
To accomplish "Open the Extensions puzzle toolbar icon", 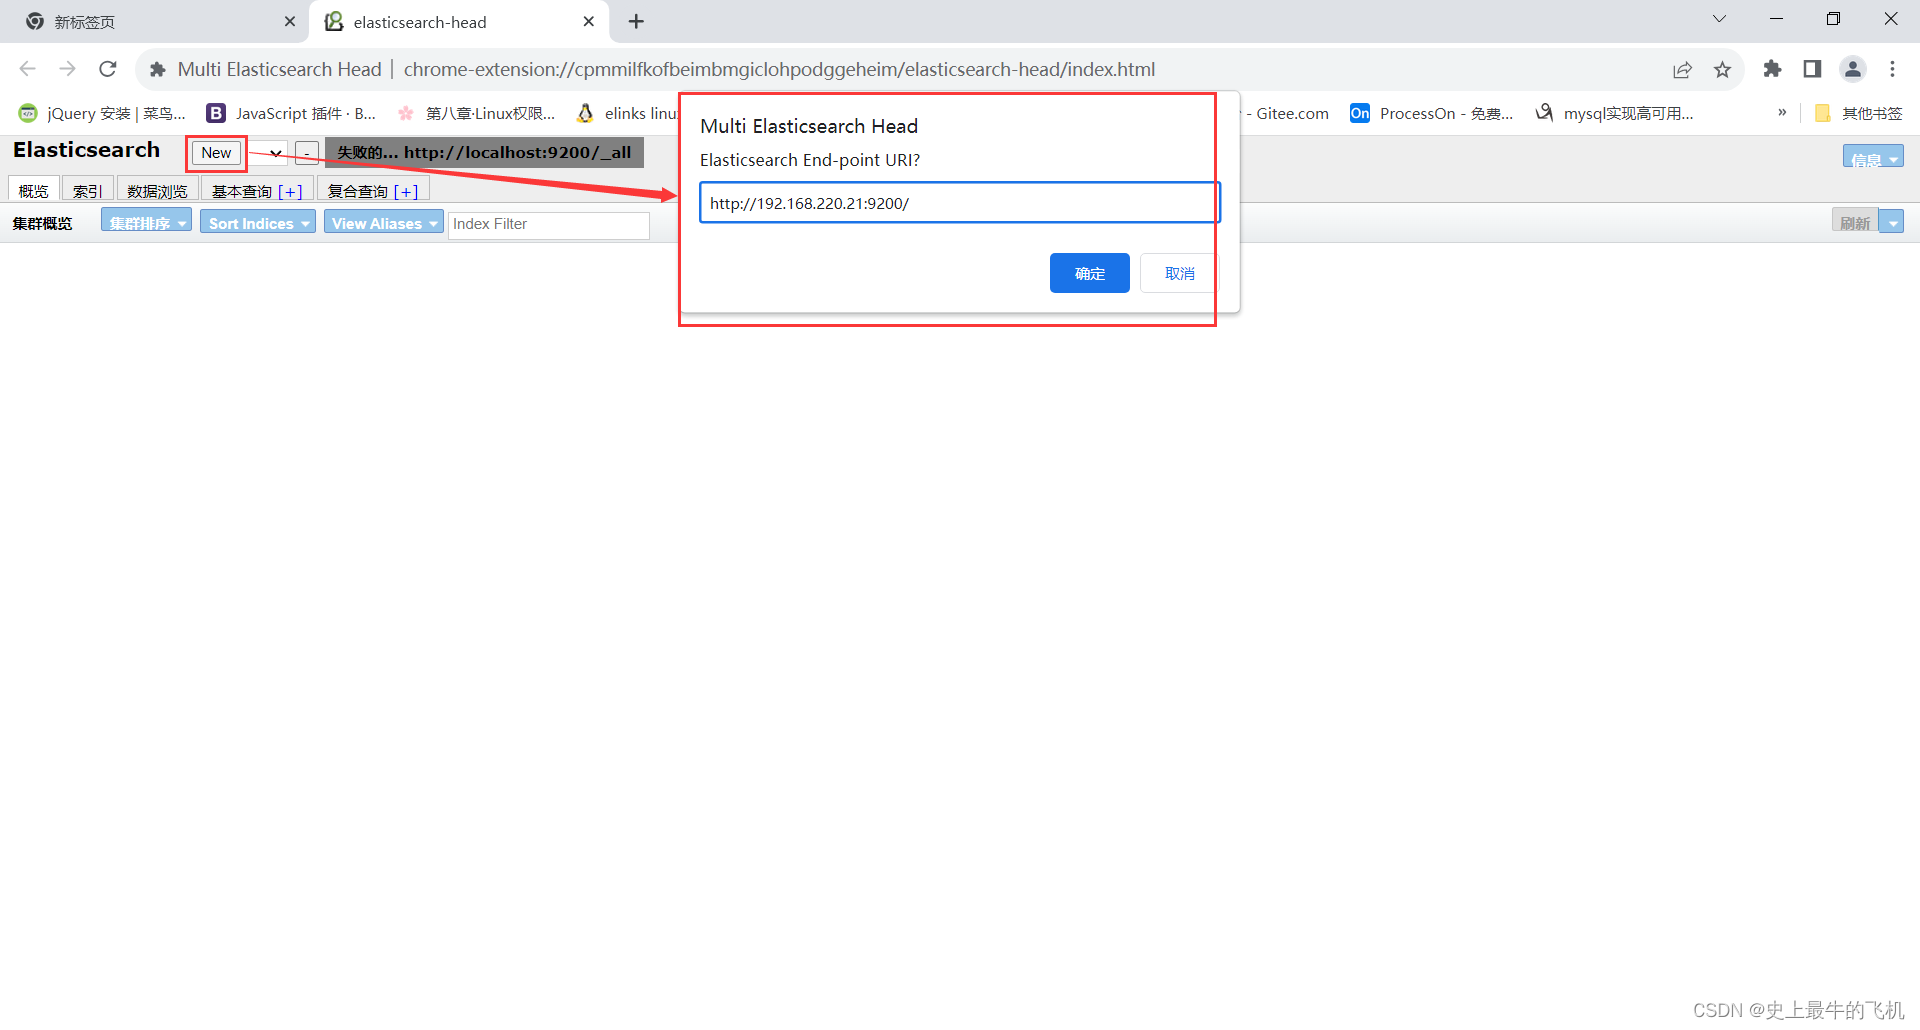I will (x=1772, y=69).
